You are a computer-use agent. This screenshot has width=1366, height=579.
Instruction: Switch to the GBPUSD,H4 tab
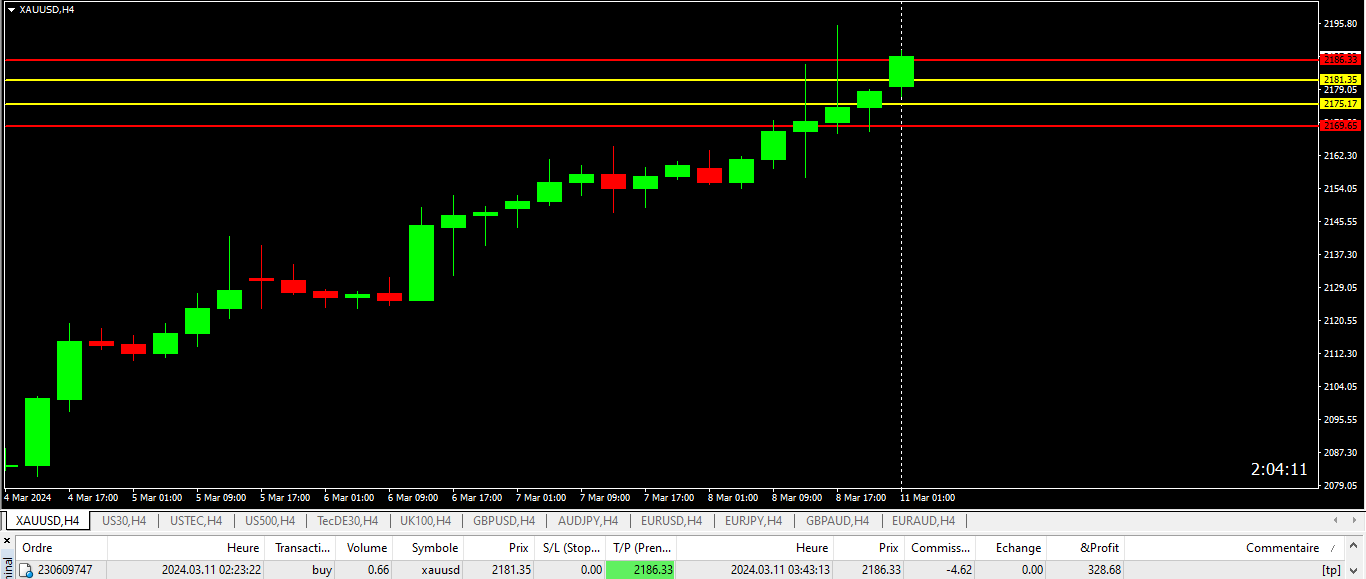click(x=504, y=521)
